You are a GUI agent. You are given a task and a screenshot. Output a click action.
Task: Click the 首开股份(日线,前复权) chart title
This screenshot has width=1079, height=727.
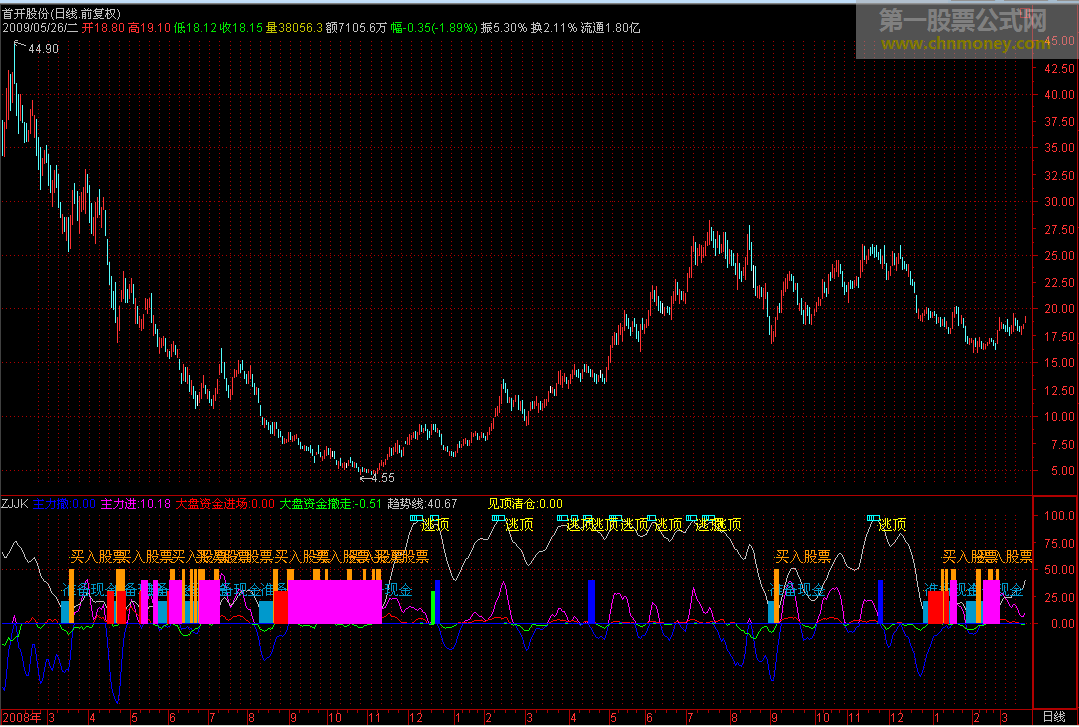coord(62,13)
